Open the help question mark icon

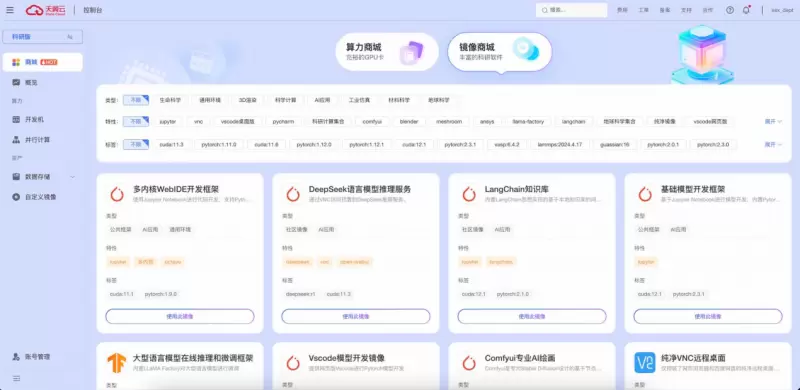[730, 10]
